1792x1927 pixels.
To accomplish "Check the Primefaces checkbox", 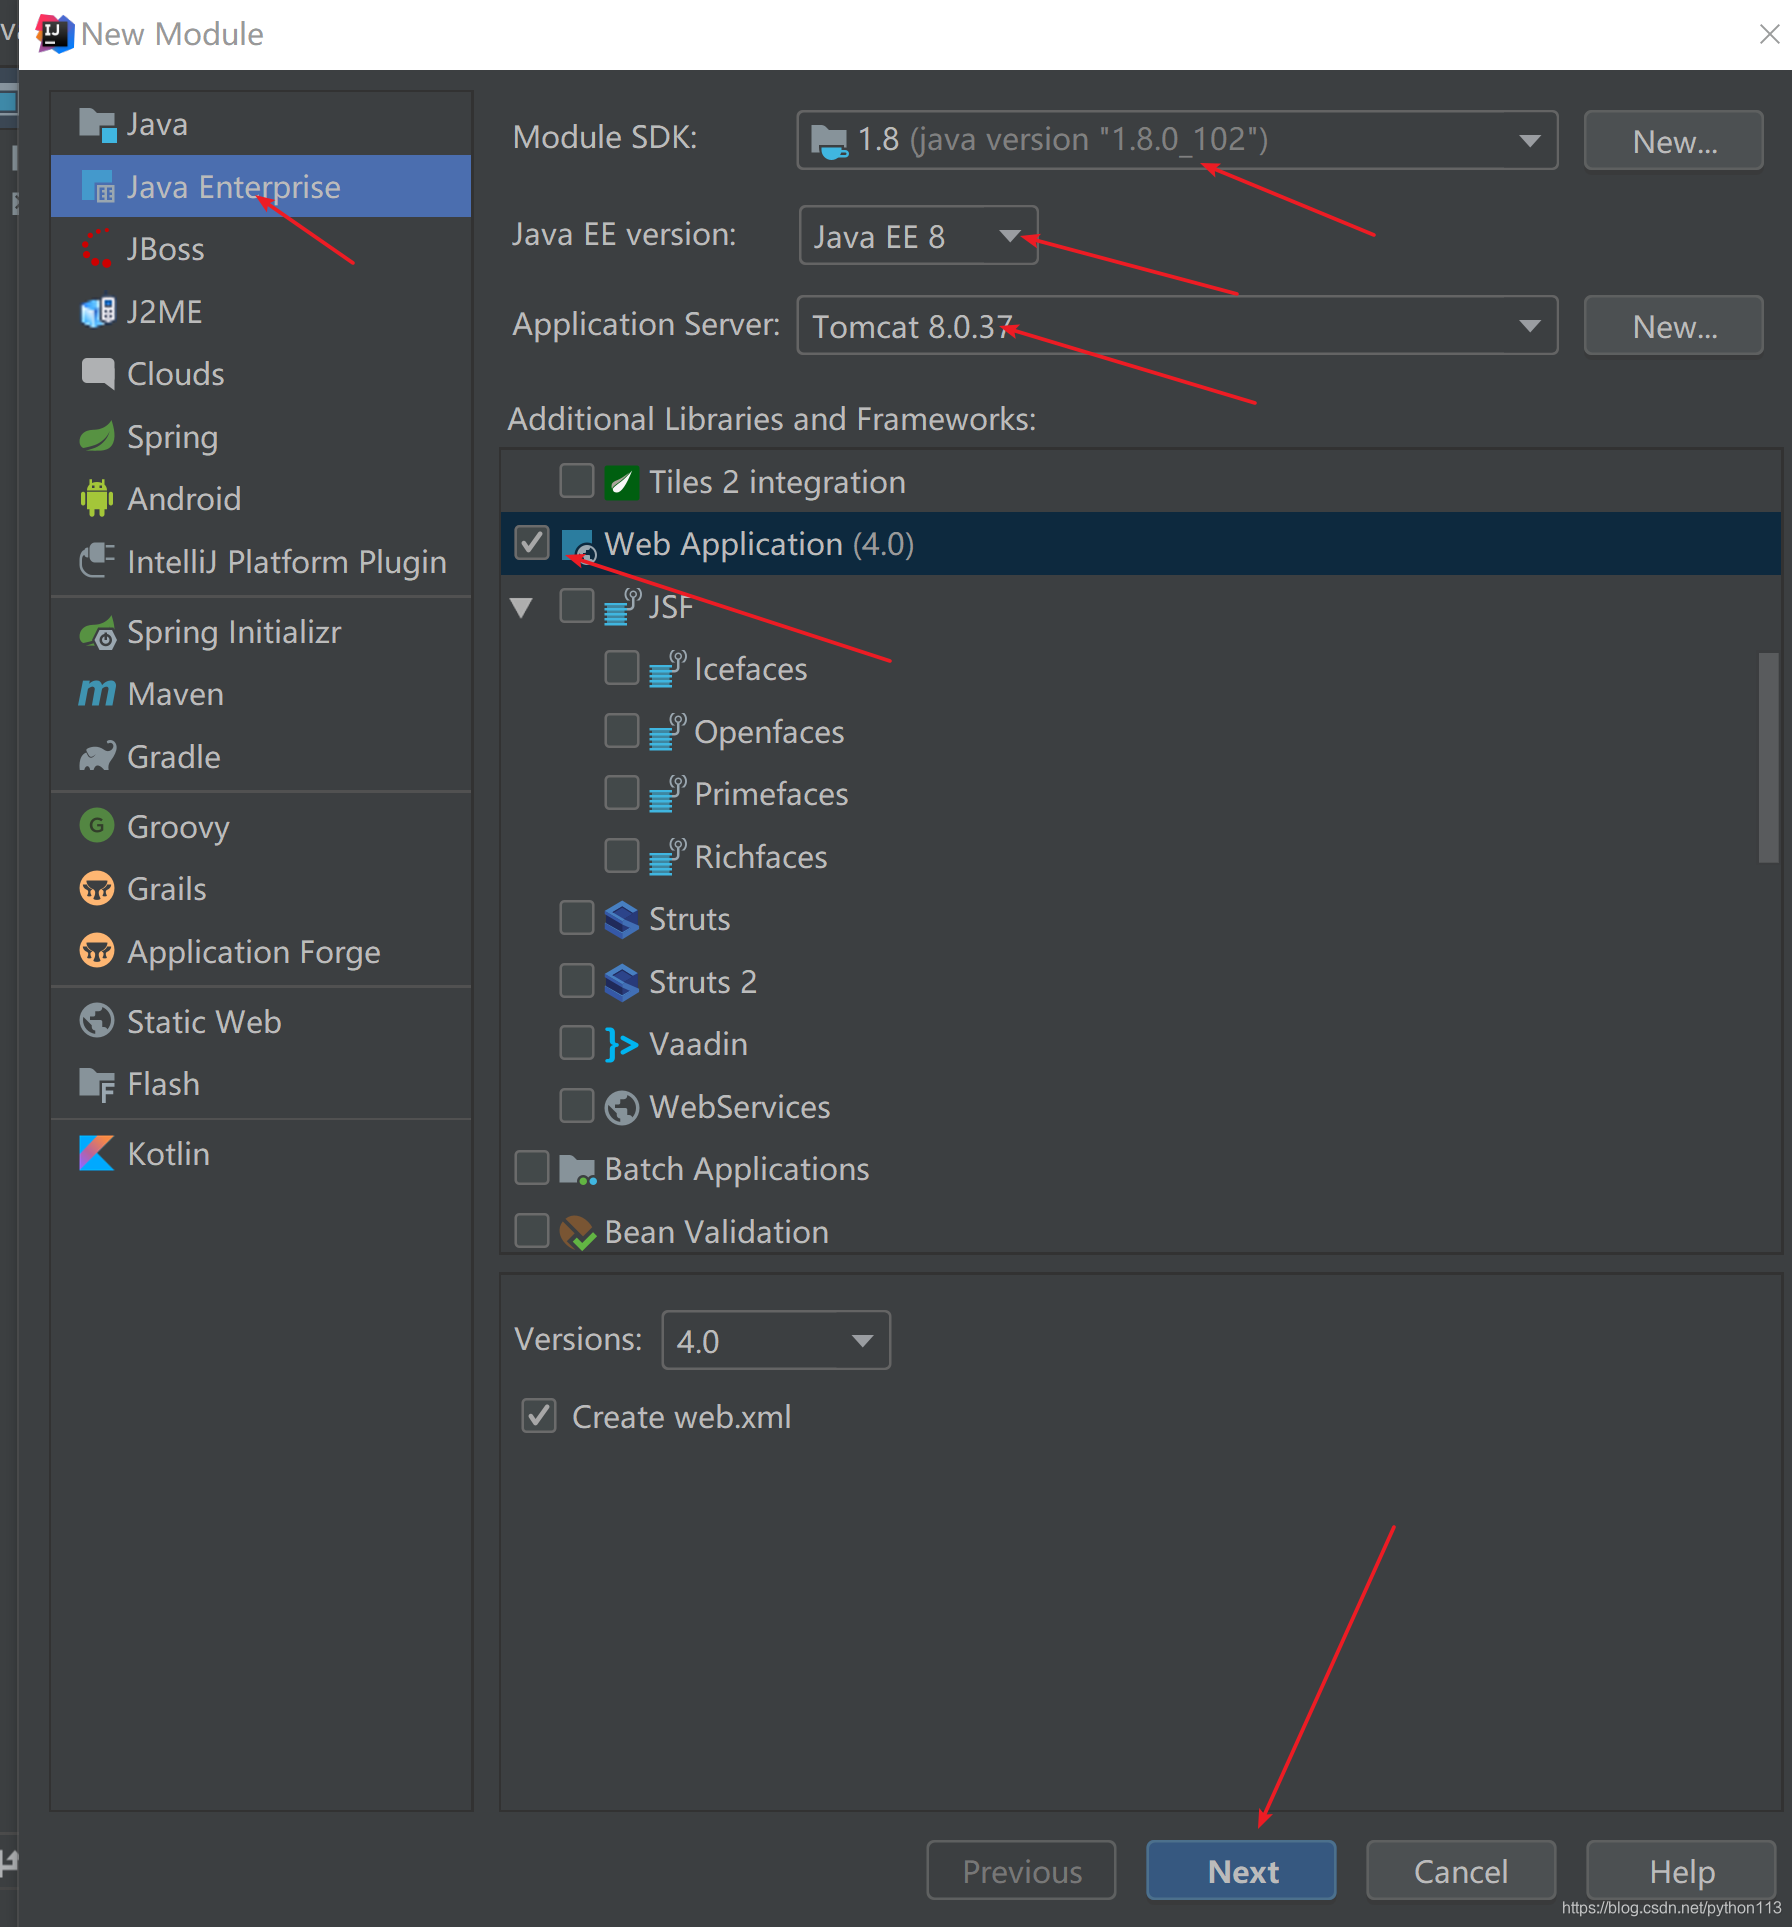I will [x=622, y=793].
